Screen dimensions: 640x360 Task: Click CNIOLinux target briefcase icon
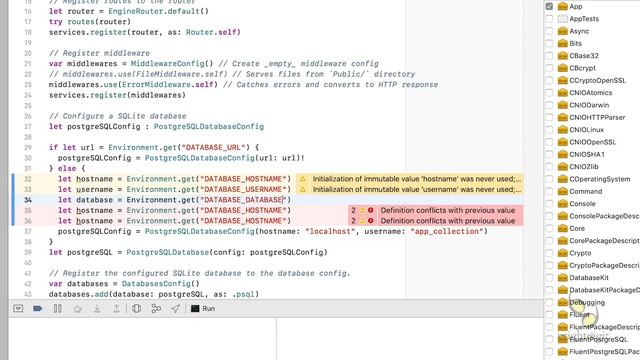(x=563, y=129)
